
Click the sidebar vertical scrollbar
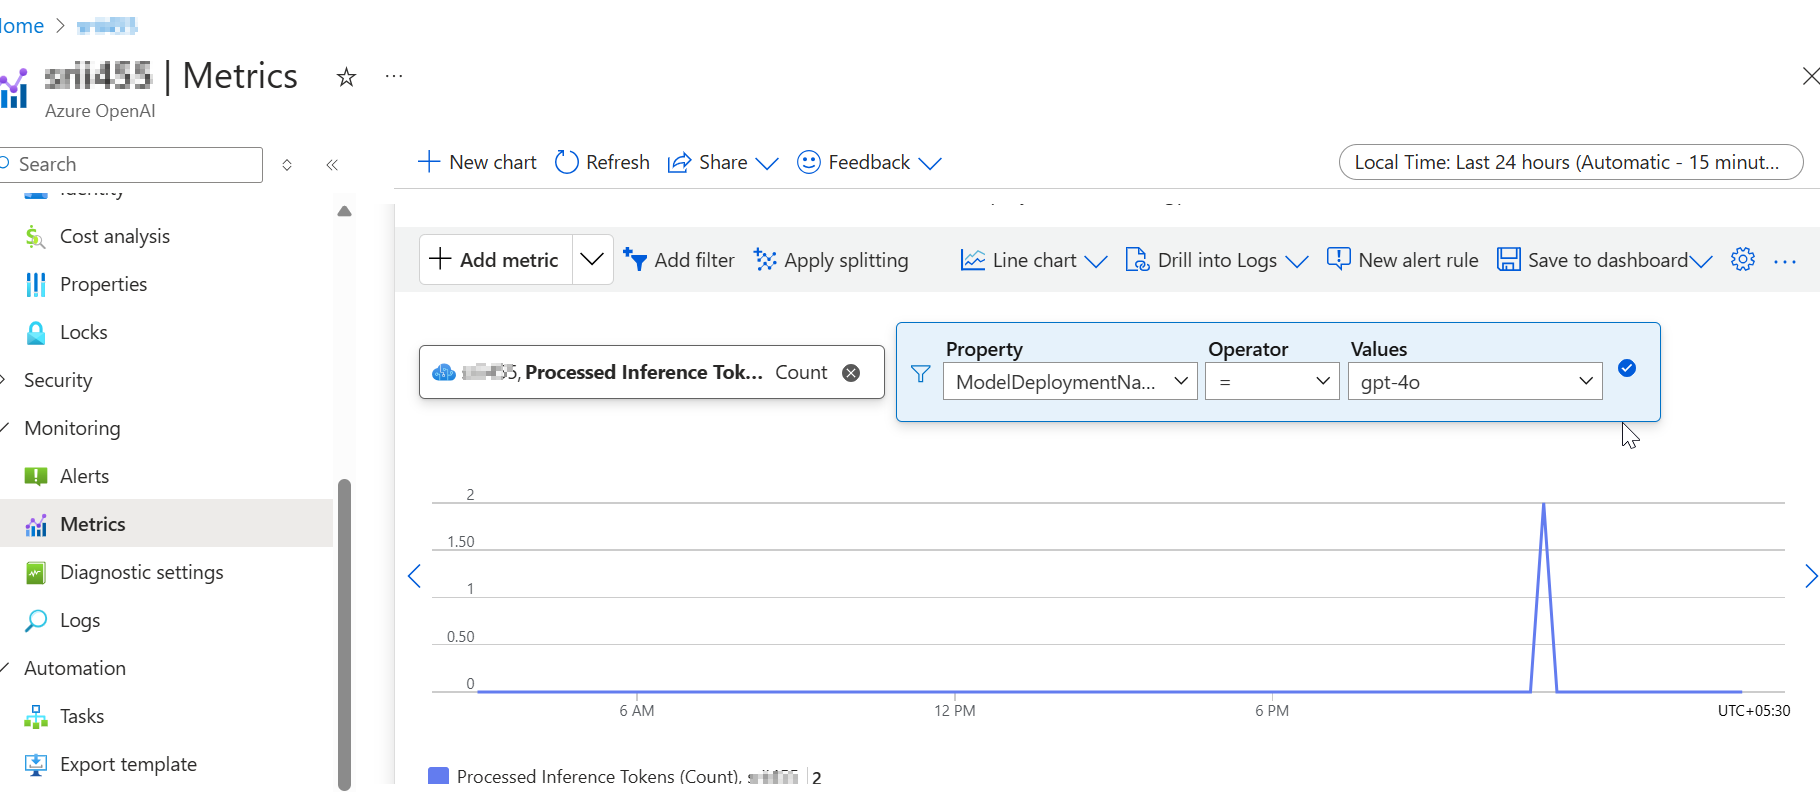point(344,633)
